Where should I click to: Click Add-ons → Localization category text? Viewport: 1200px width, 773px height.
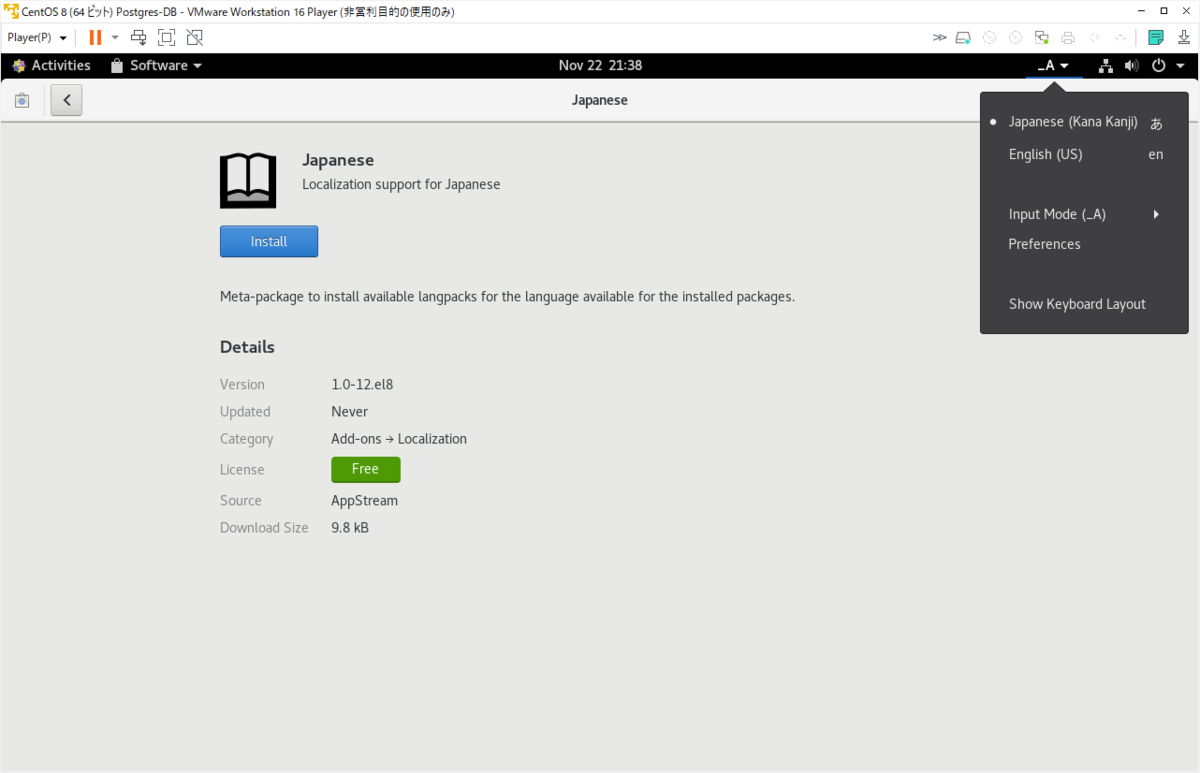tap(399, 438)
